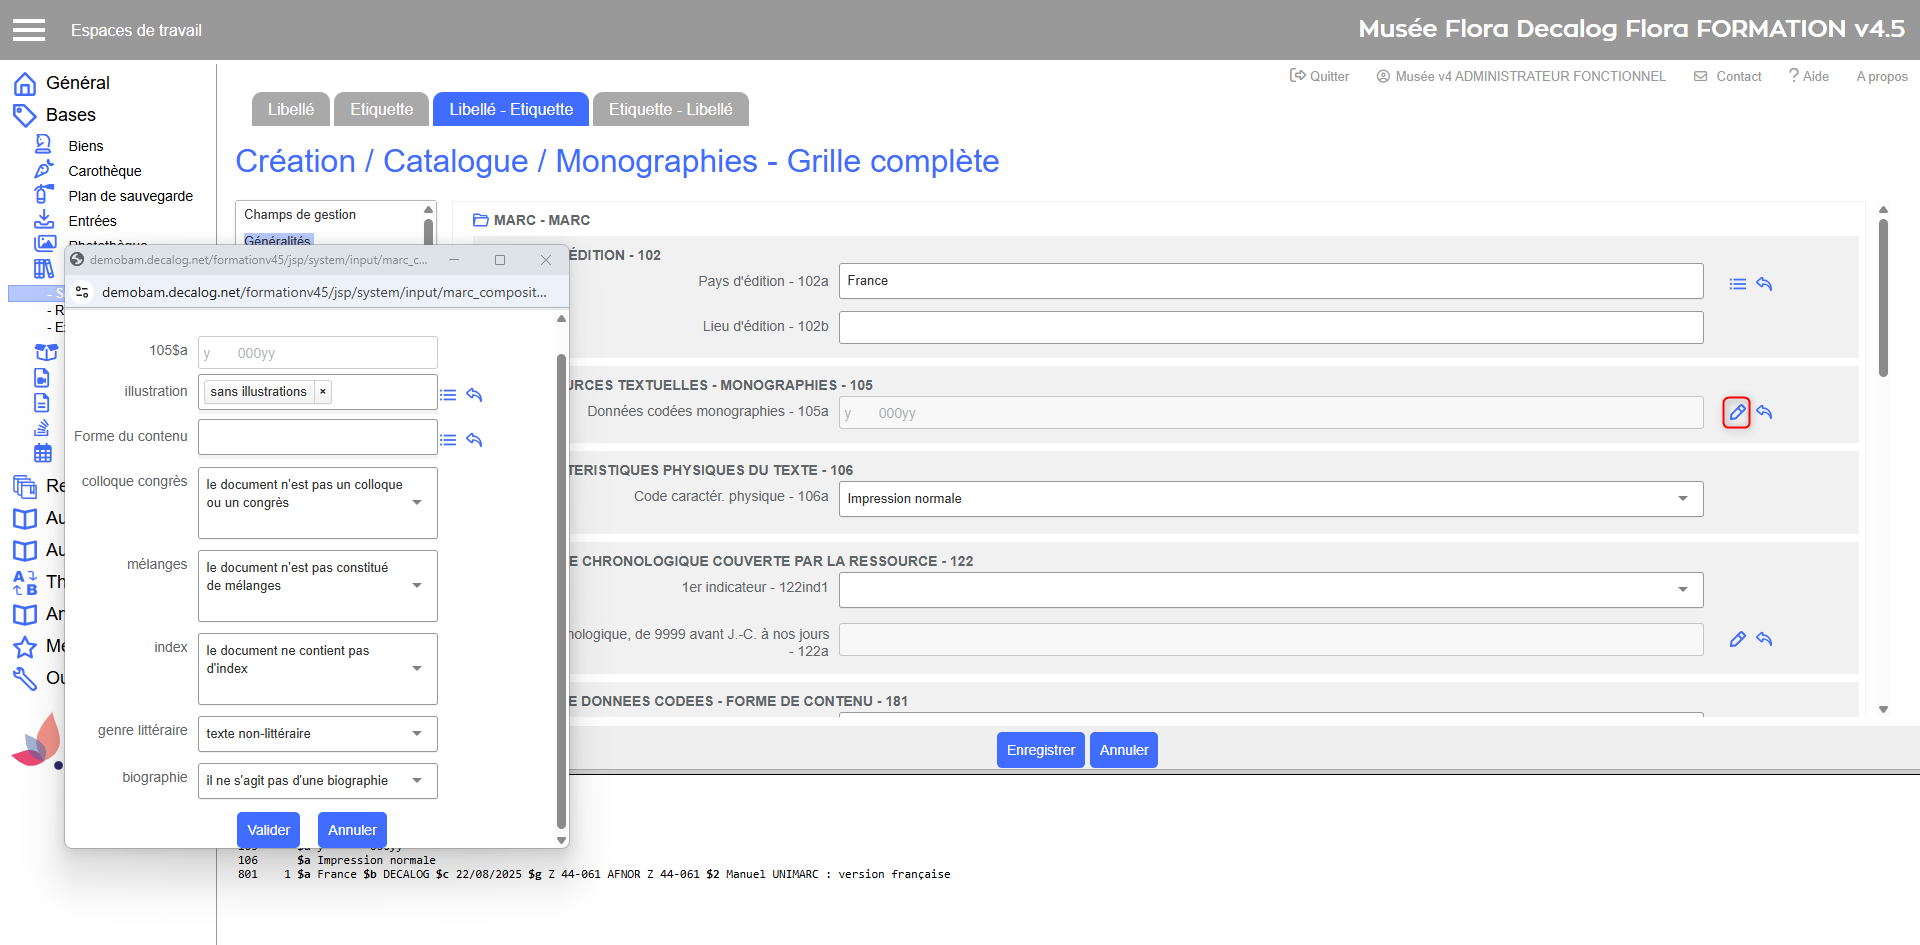Click into the Lieu d'édition 102b field
The width and height of the screenshot is (1920, 945).
(x=1270, y=327)
